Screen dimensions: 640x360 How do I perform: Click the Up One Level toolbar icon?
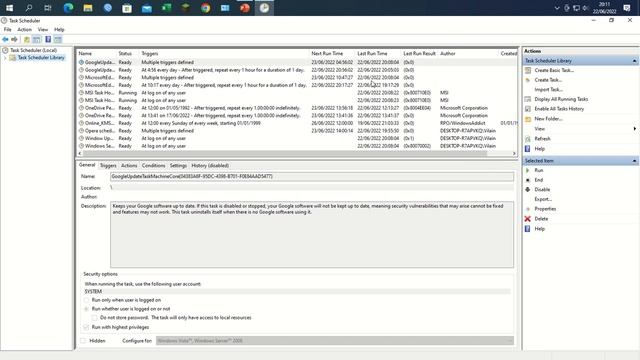[x=27, y=39]
